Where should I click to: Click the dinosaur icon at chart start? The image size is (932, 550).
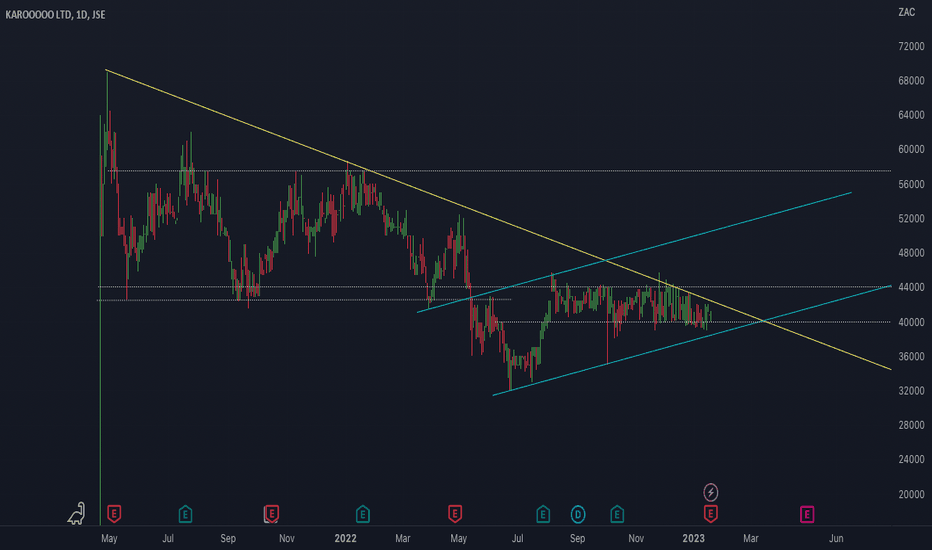(x=77, y=513)
